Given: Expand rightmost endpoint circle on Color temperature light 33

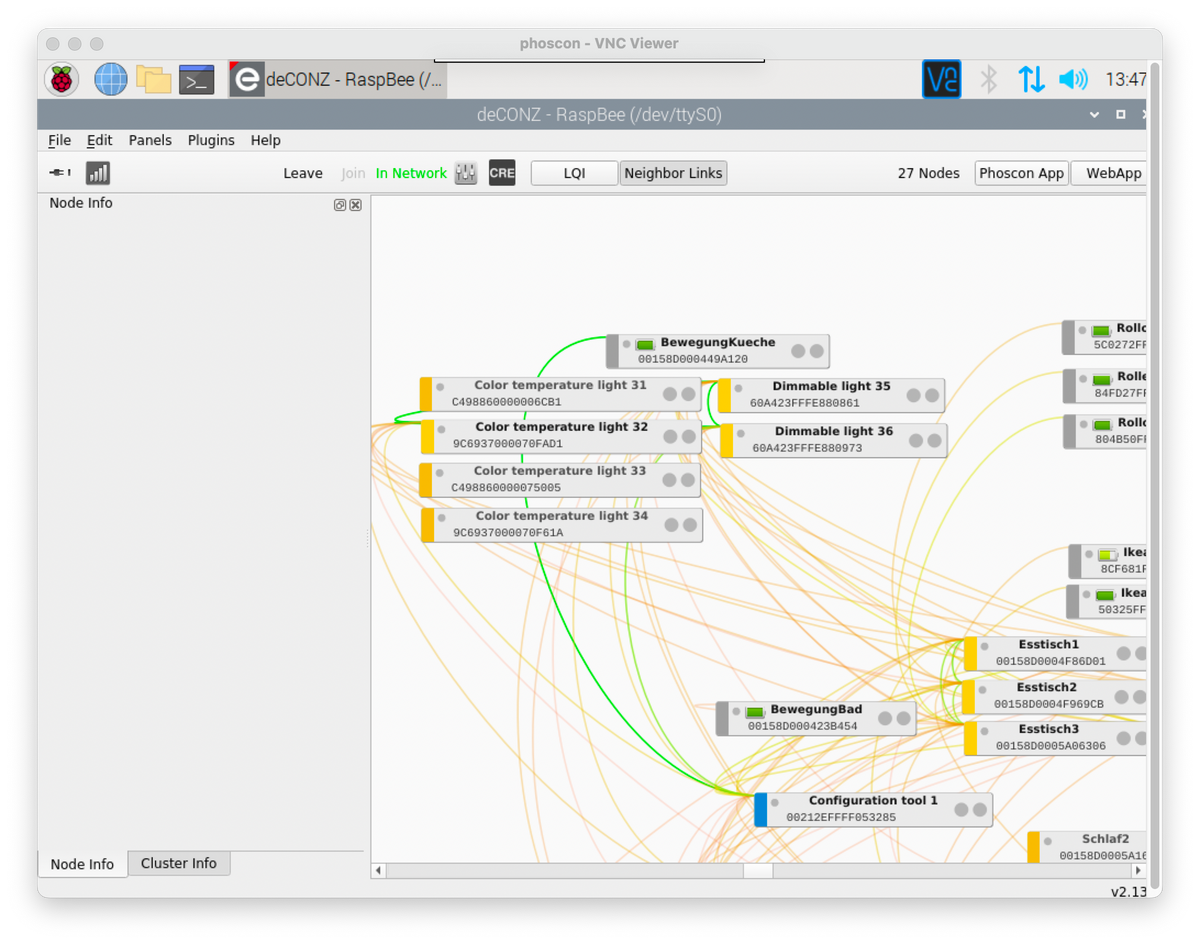Looking at the screenshot, I should [688, 480].
